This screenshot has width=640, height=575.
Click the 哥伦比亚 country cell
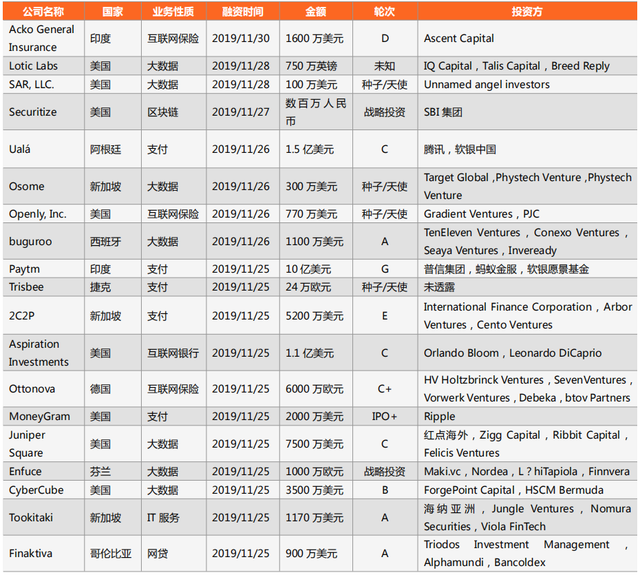[111, 554]
